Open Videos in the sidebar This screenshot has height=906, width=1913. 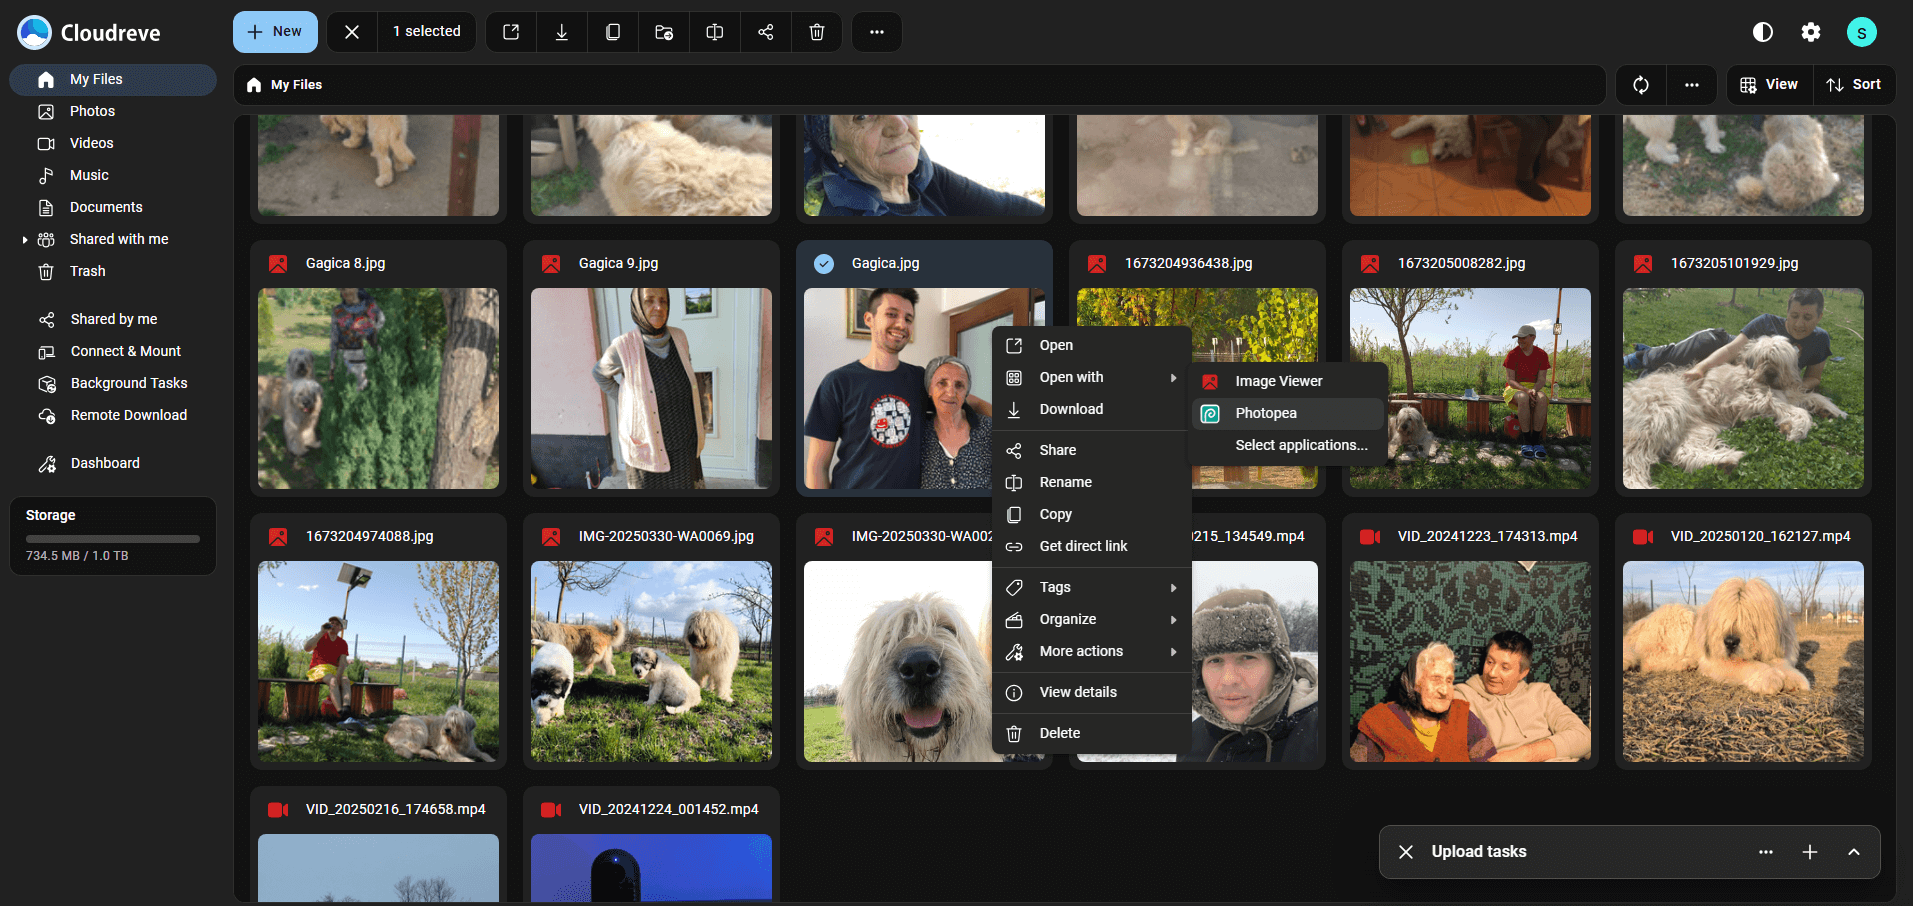pos(112,143)
